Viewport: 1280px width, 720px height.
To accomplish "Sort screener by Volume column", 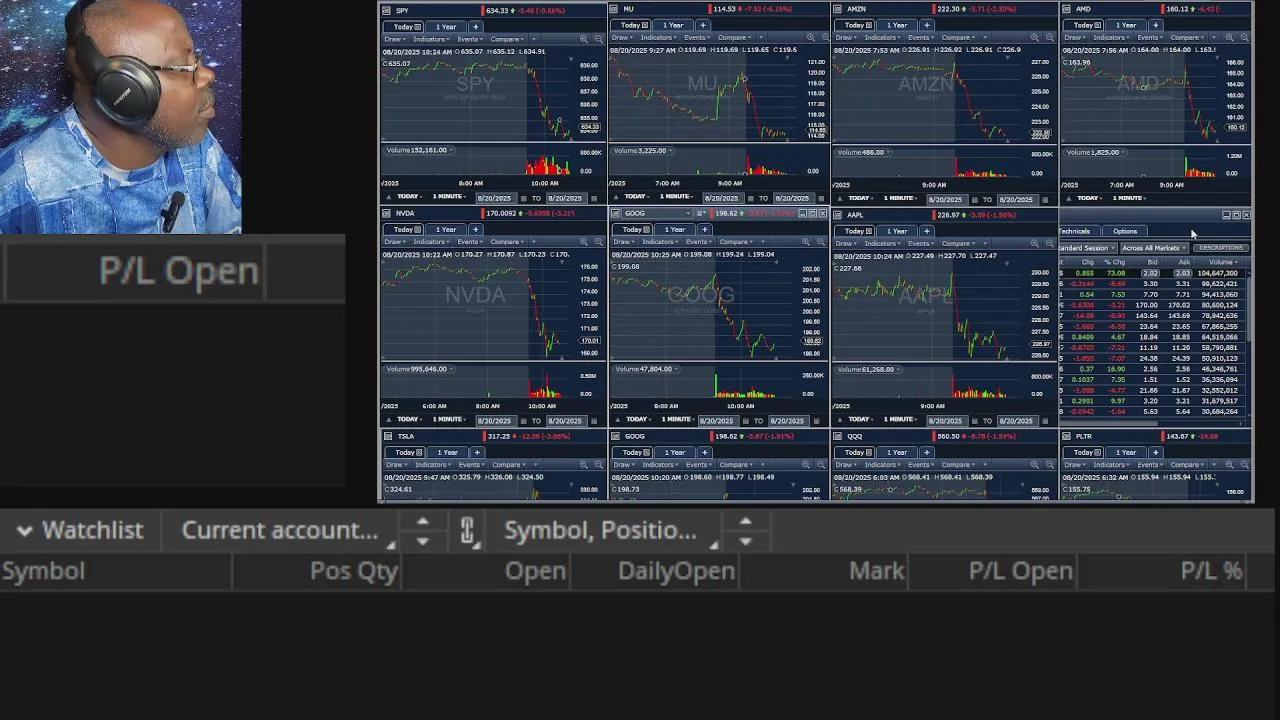I will pyautogui.click(x=1220, y=262).
